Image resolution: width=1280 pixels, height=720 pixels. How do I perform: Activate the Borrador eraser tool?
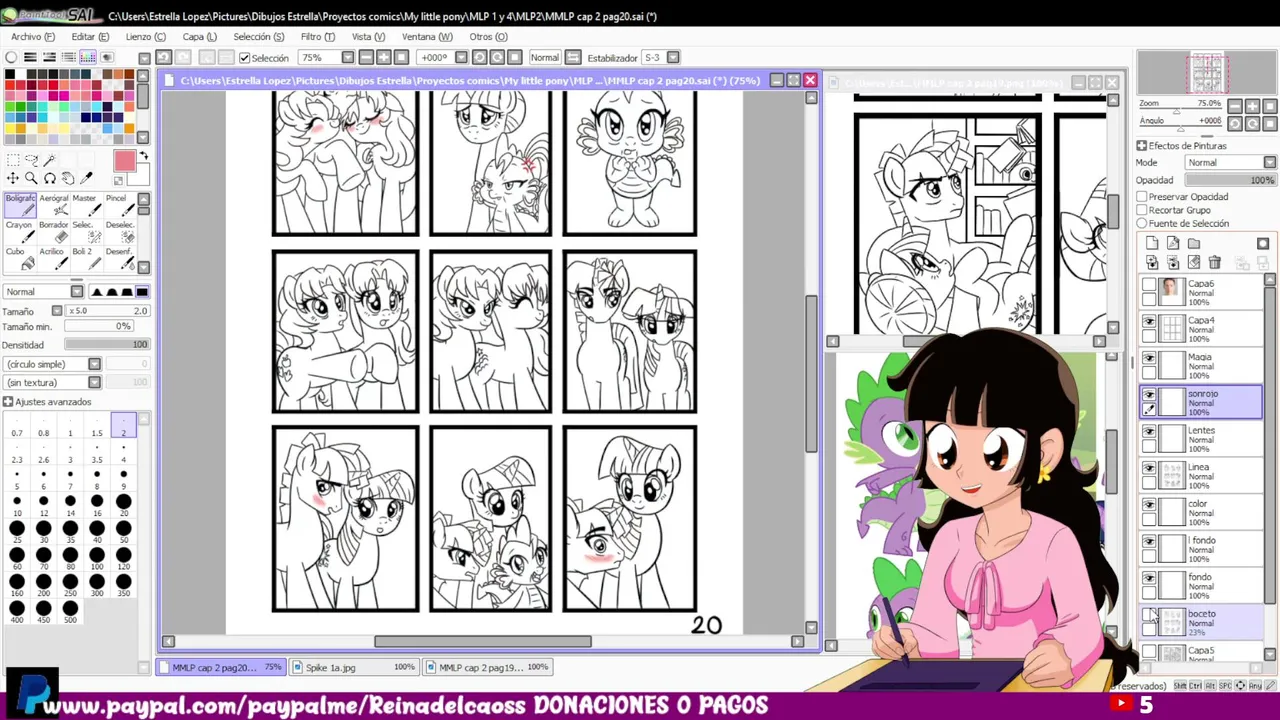click(x=53, y=232)
